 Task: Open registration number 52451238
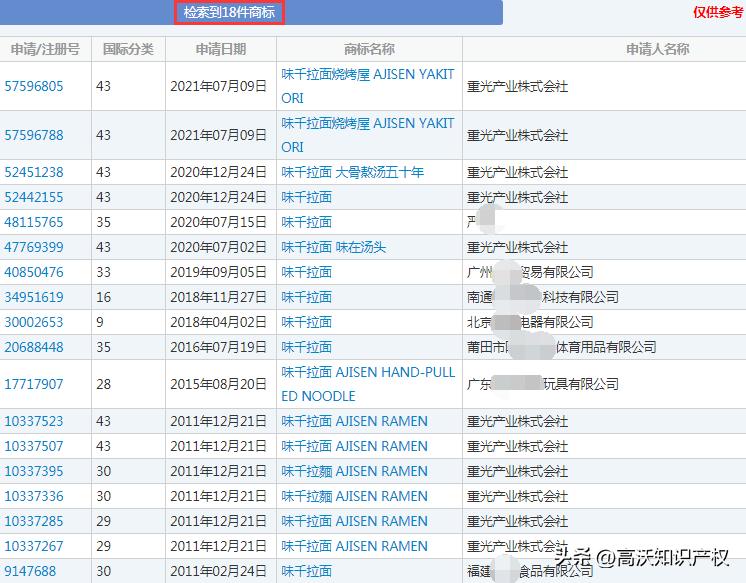(34, 172)
